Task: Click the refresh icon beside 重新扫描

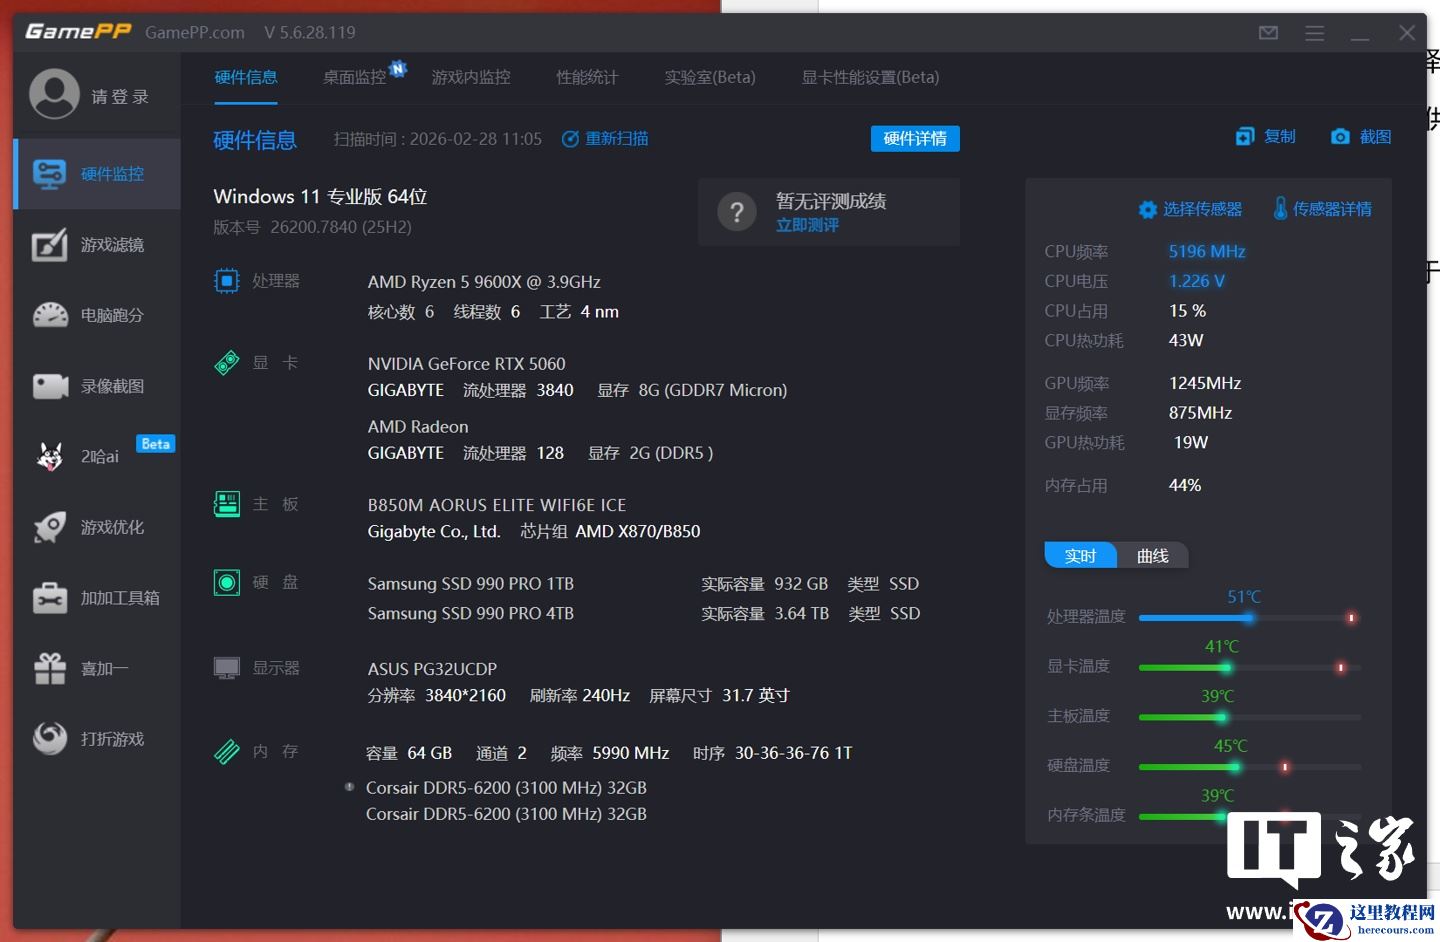Action: pyautogui.click(x=570, y=139)
